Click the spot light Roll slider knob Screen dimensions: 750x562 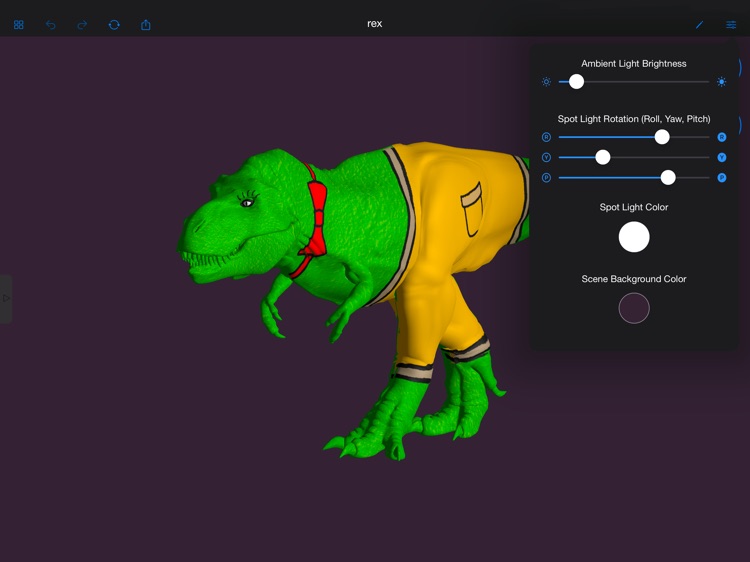pos(662,137)
